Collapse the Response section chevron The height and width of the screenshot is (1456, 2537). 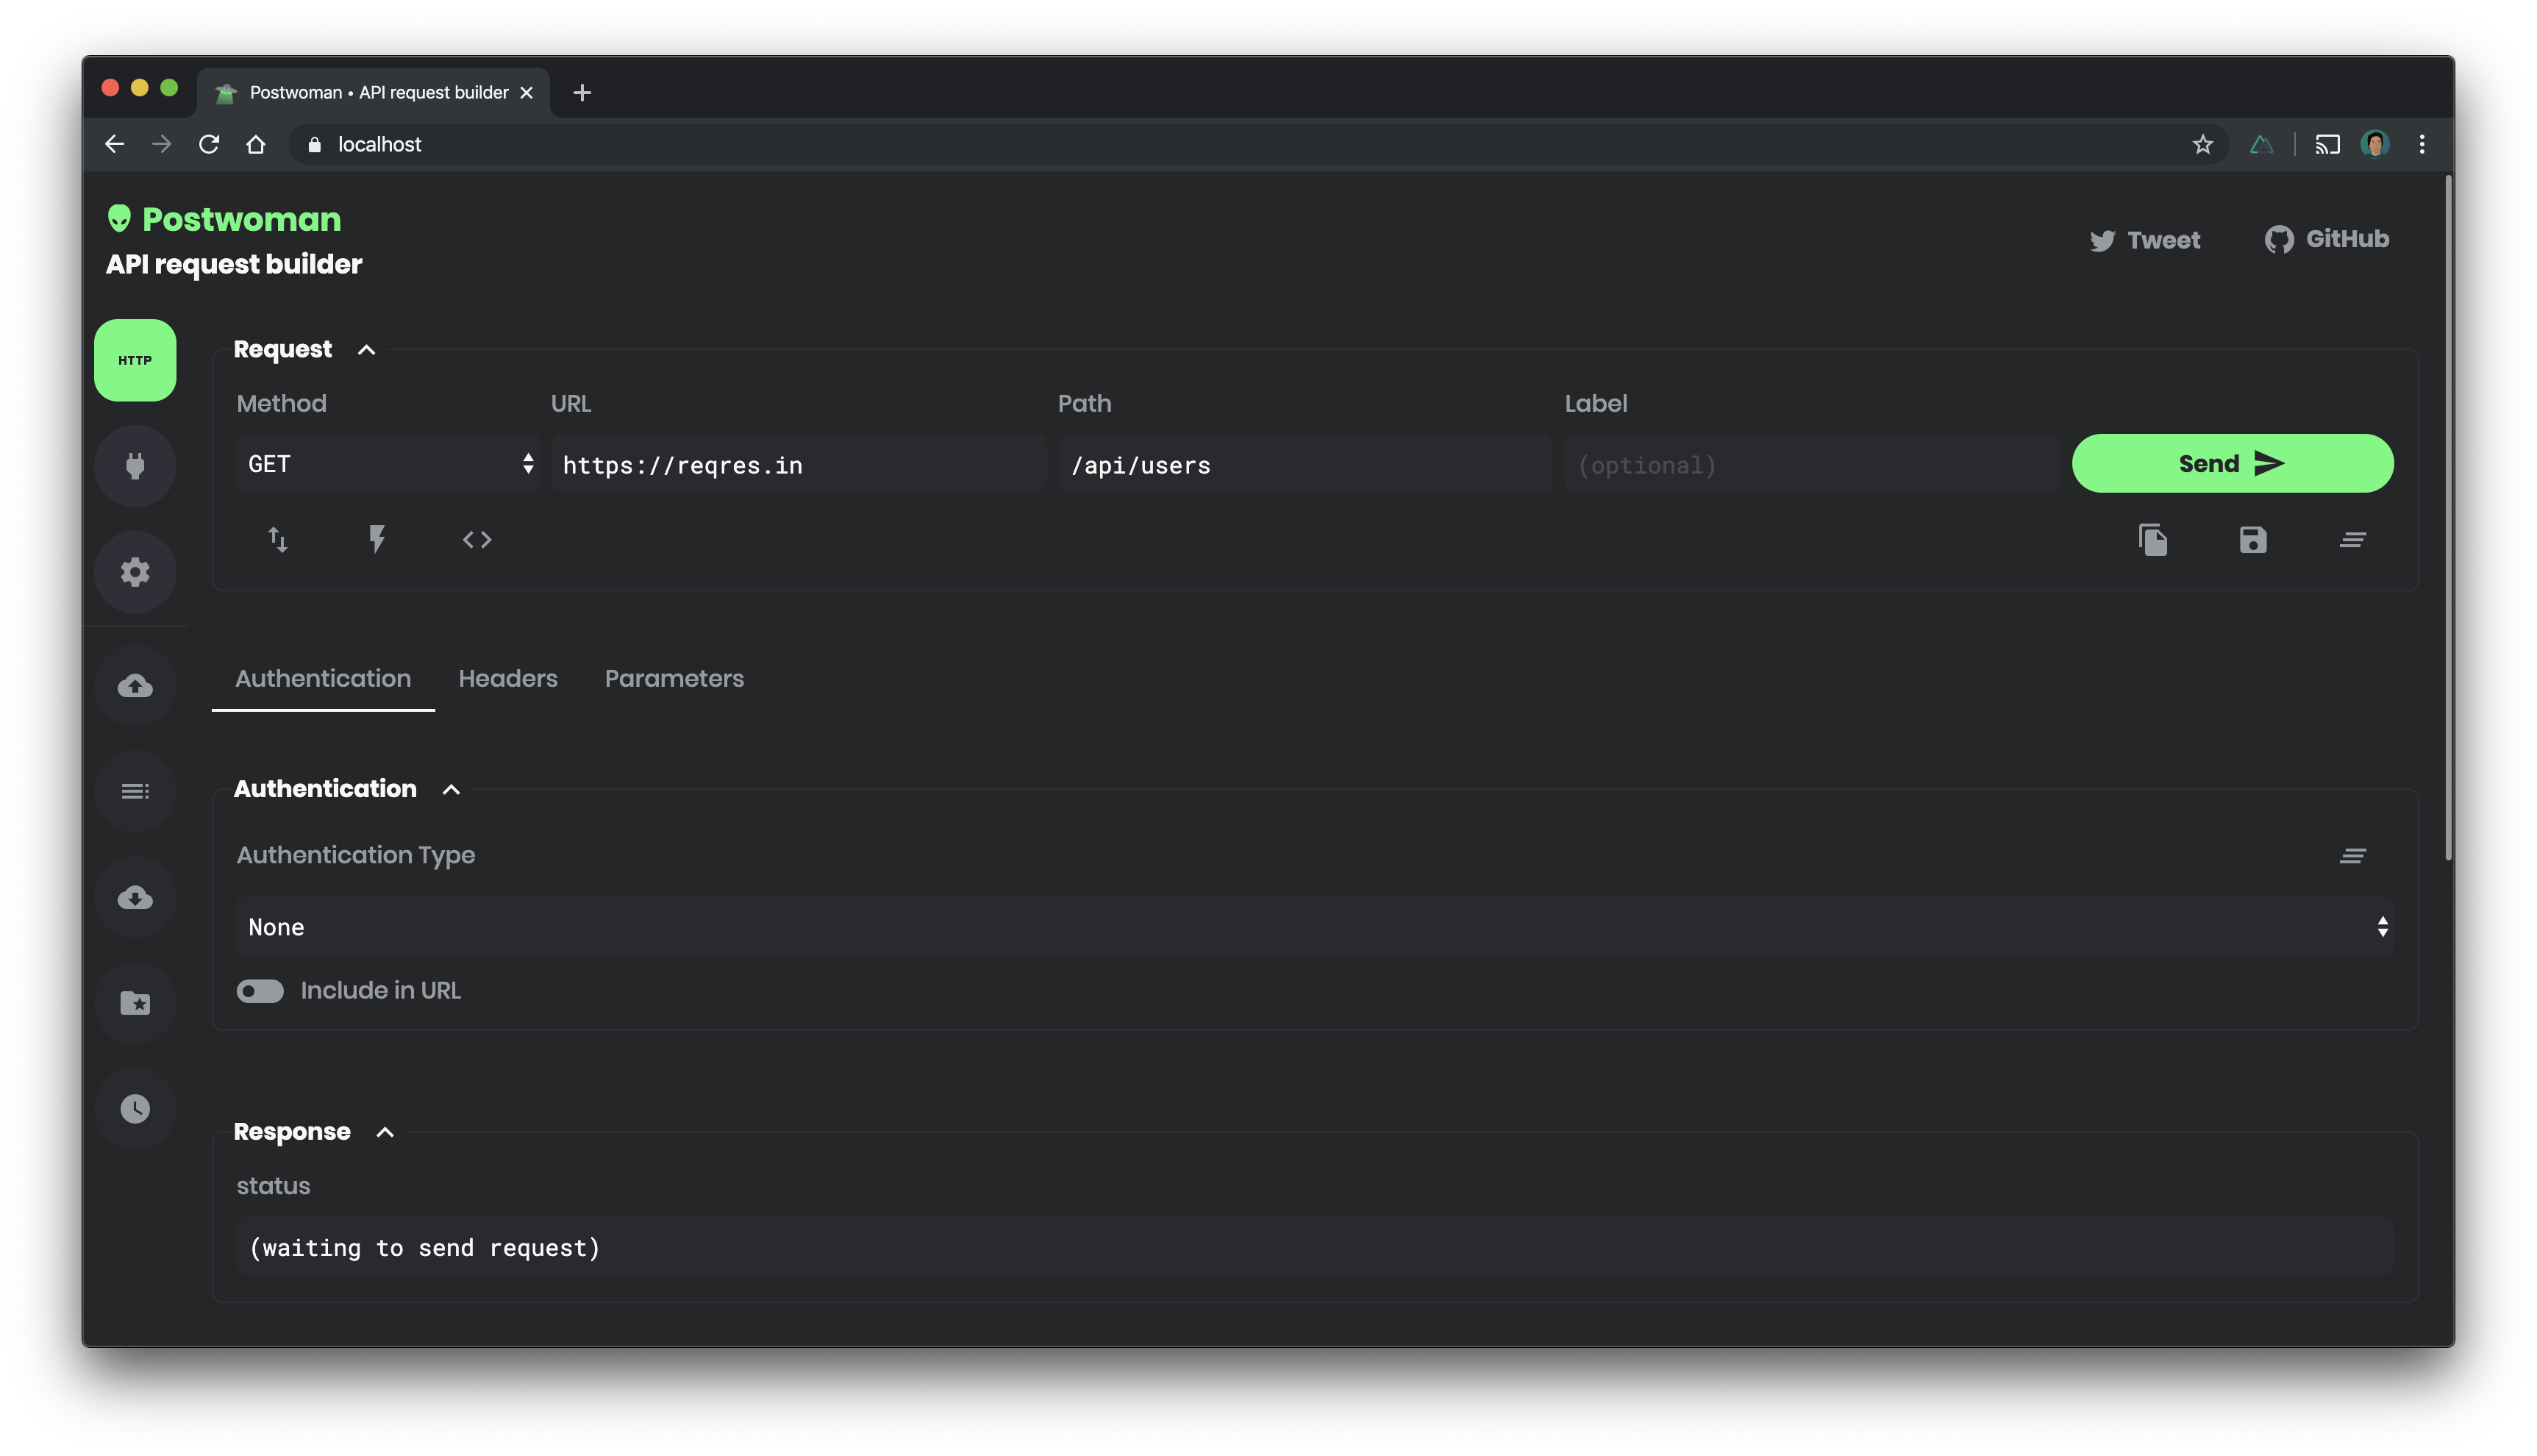[385, 1132]
